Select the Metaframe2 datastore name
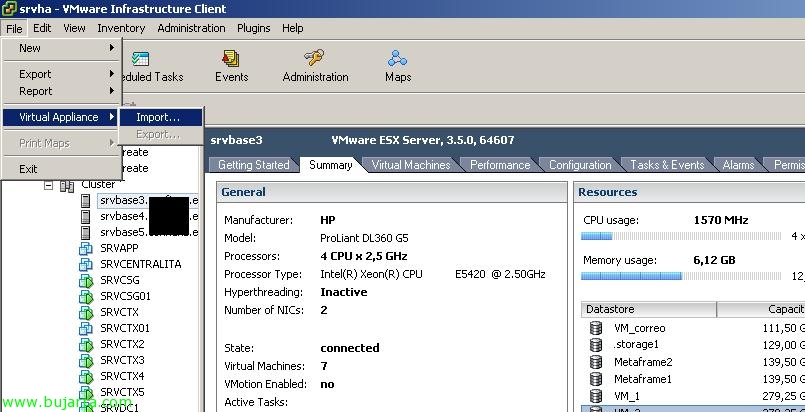Viewport: 805px width, 412px height. click(643, 362)
